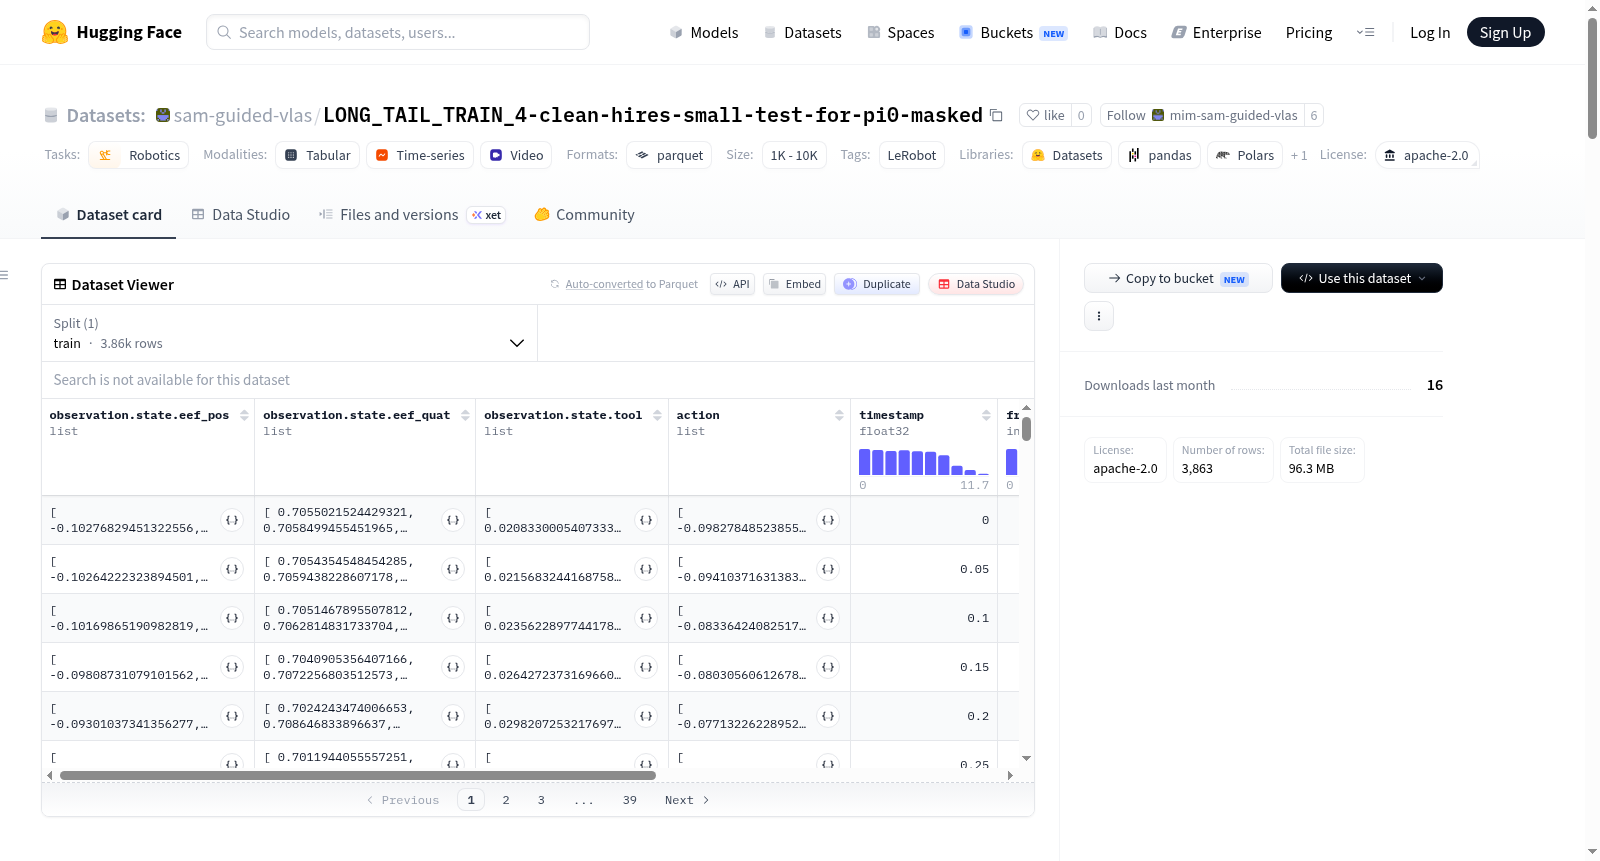Click the parquet format tag
The height and width of the screenshot is (861, 1600).
pyautogui.click(x=669, y=155)
